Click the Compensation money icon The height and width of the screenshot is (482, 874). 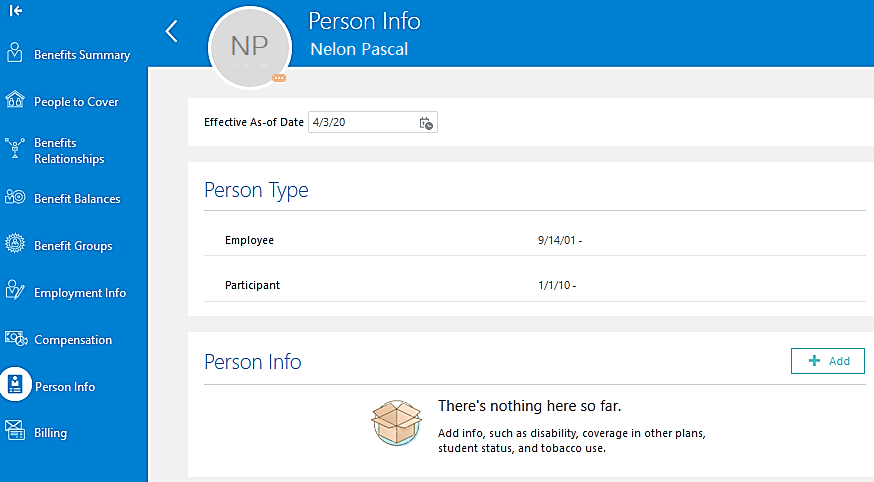pyautogui.click(x=16, y=338)
